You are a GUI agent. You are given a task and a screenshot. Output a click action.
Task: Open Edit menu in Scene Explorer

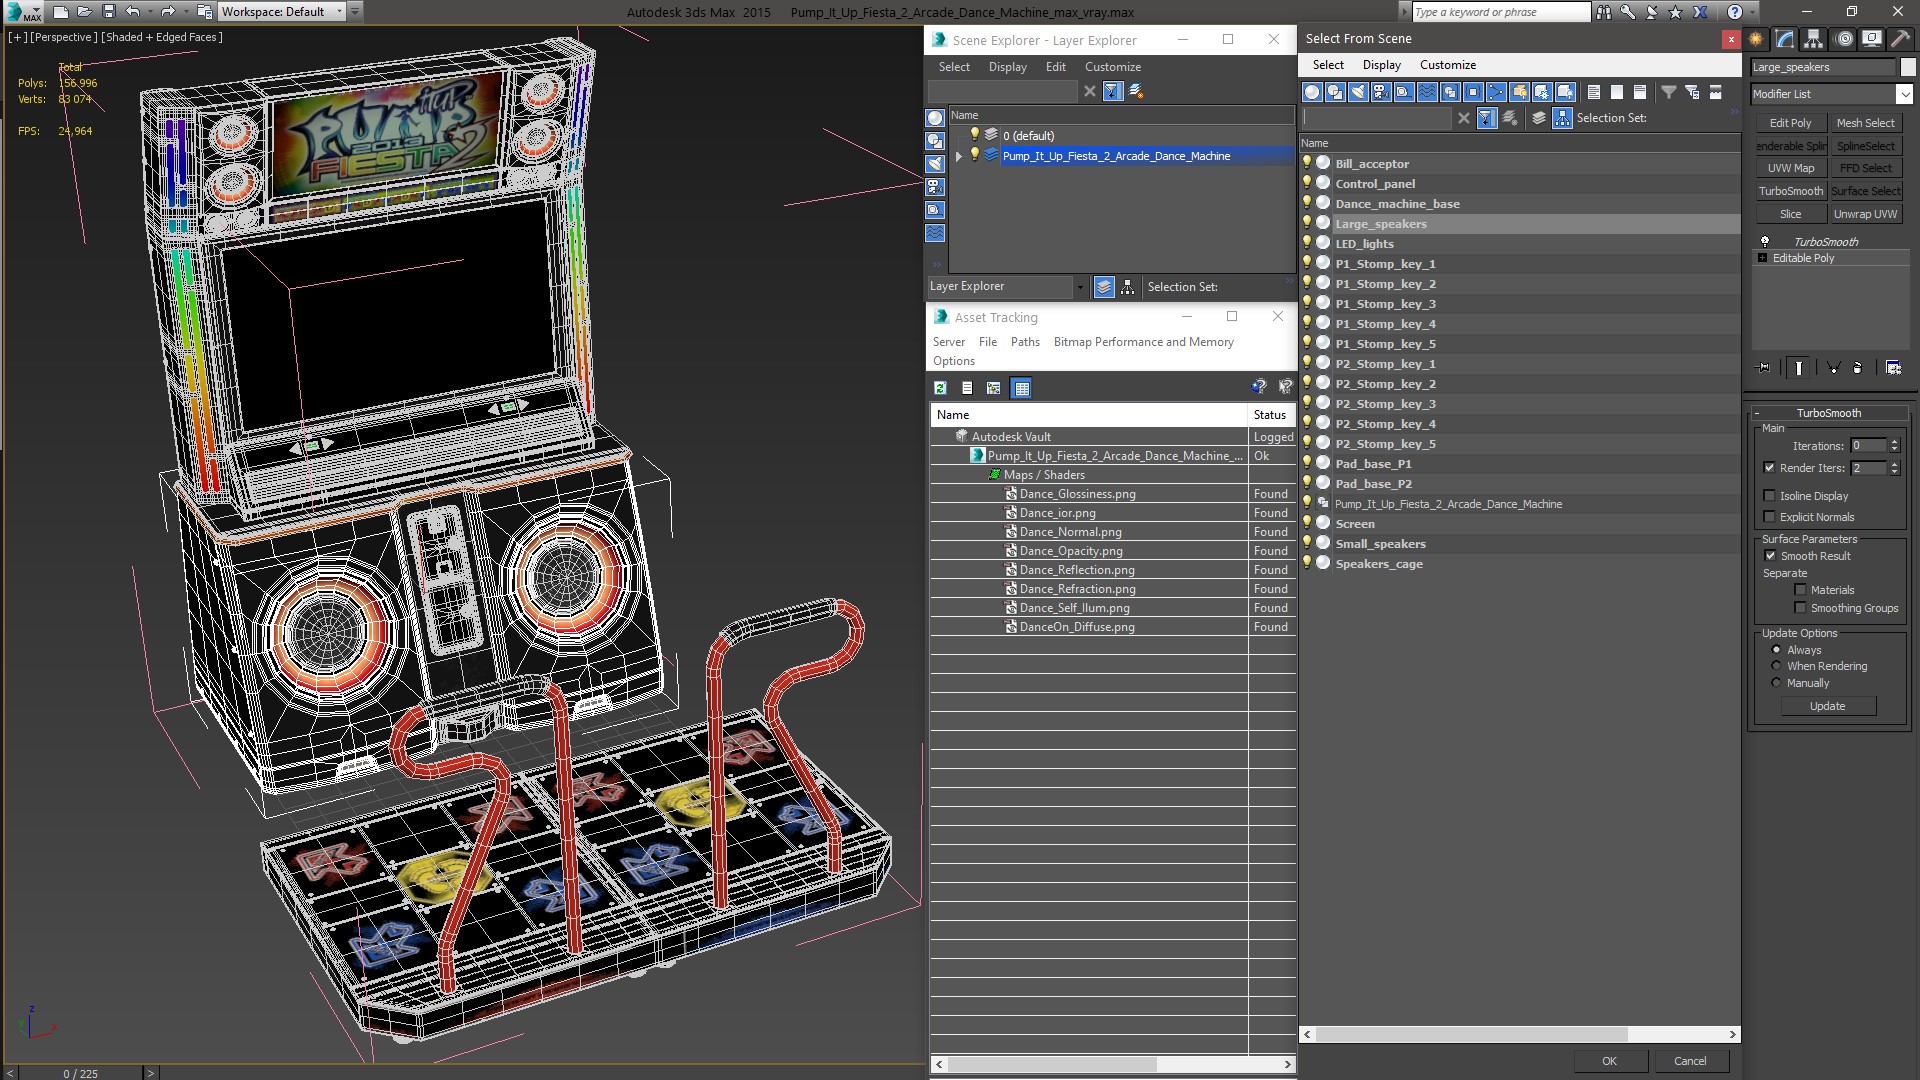[1055, 67]
